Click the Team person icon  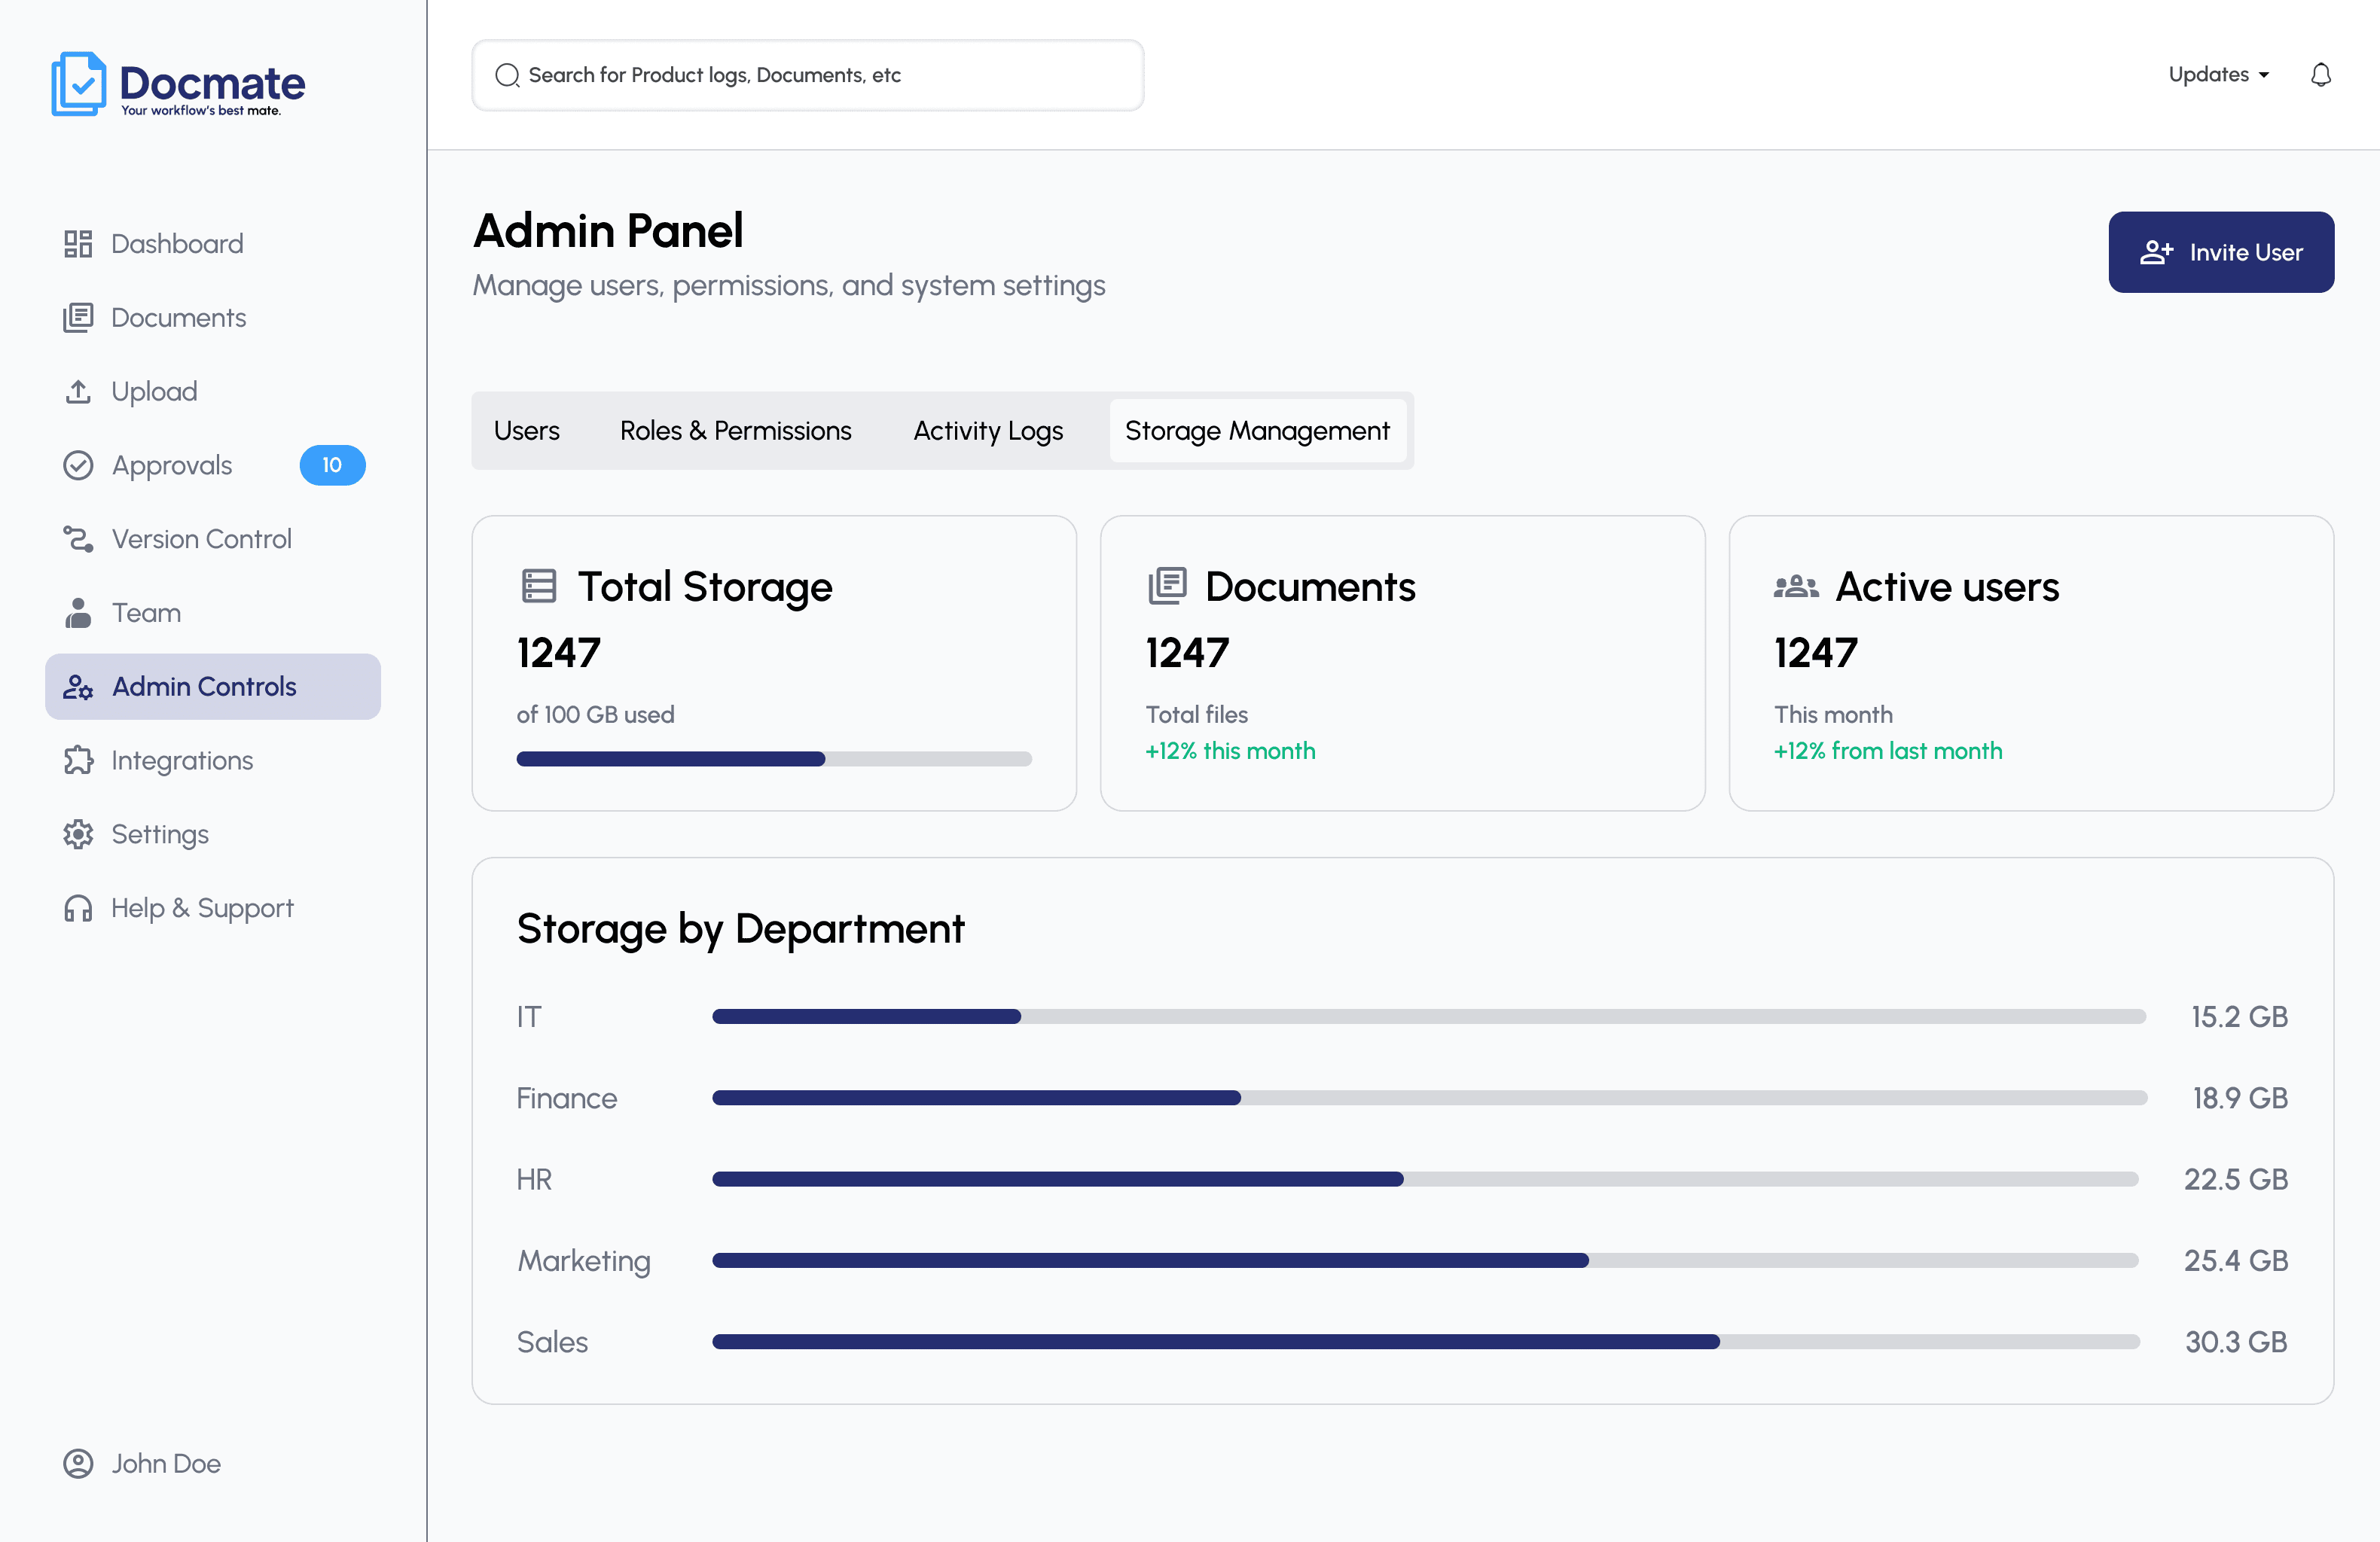pyautogui.click(x=78, y=613)
